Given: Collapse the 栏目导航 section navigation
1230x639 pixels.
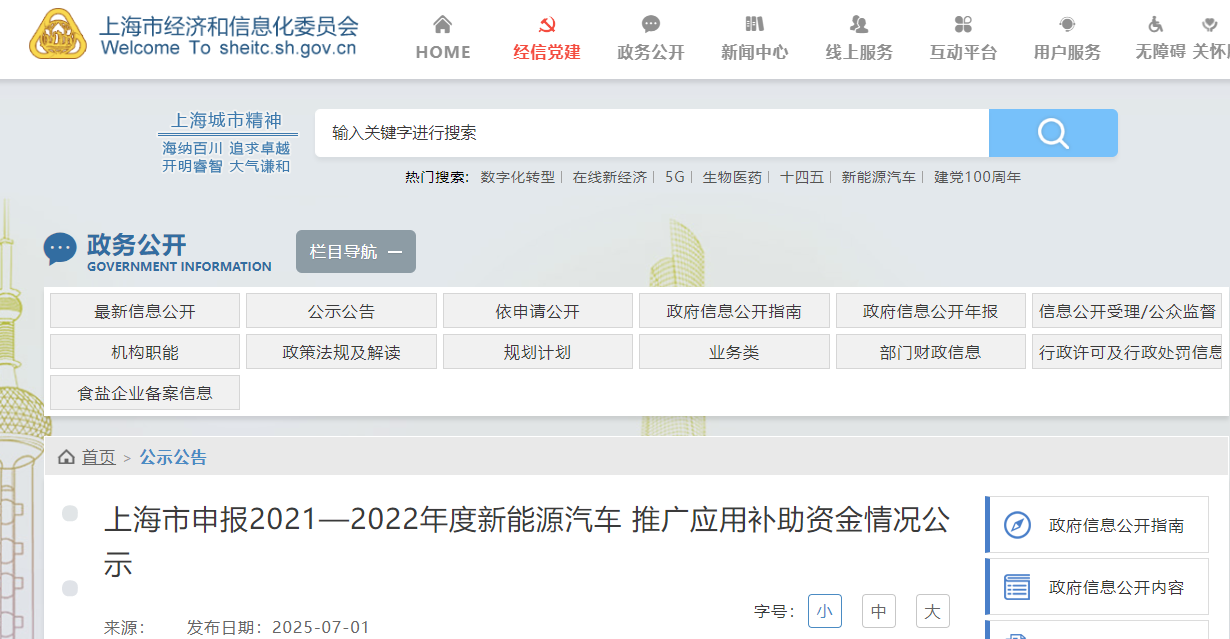Looking at the screenshot, I should click(355, 252).
